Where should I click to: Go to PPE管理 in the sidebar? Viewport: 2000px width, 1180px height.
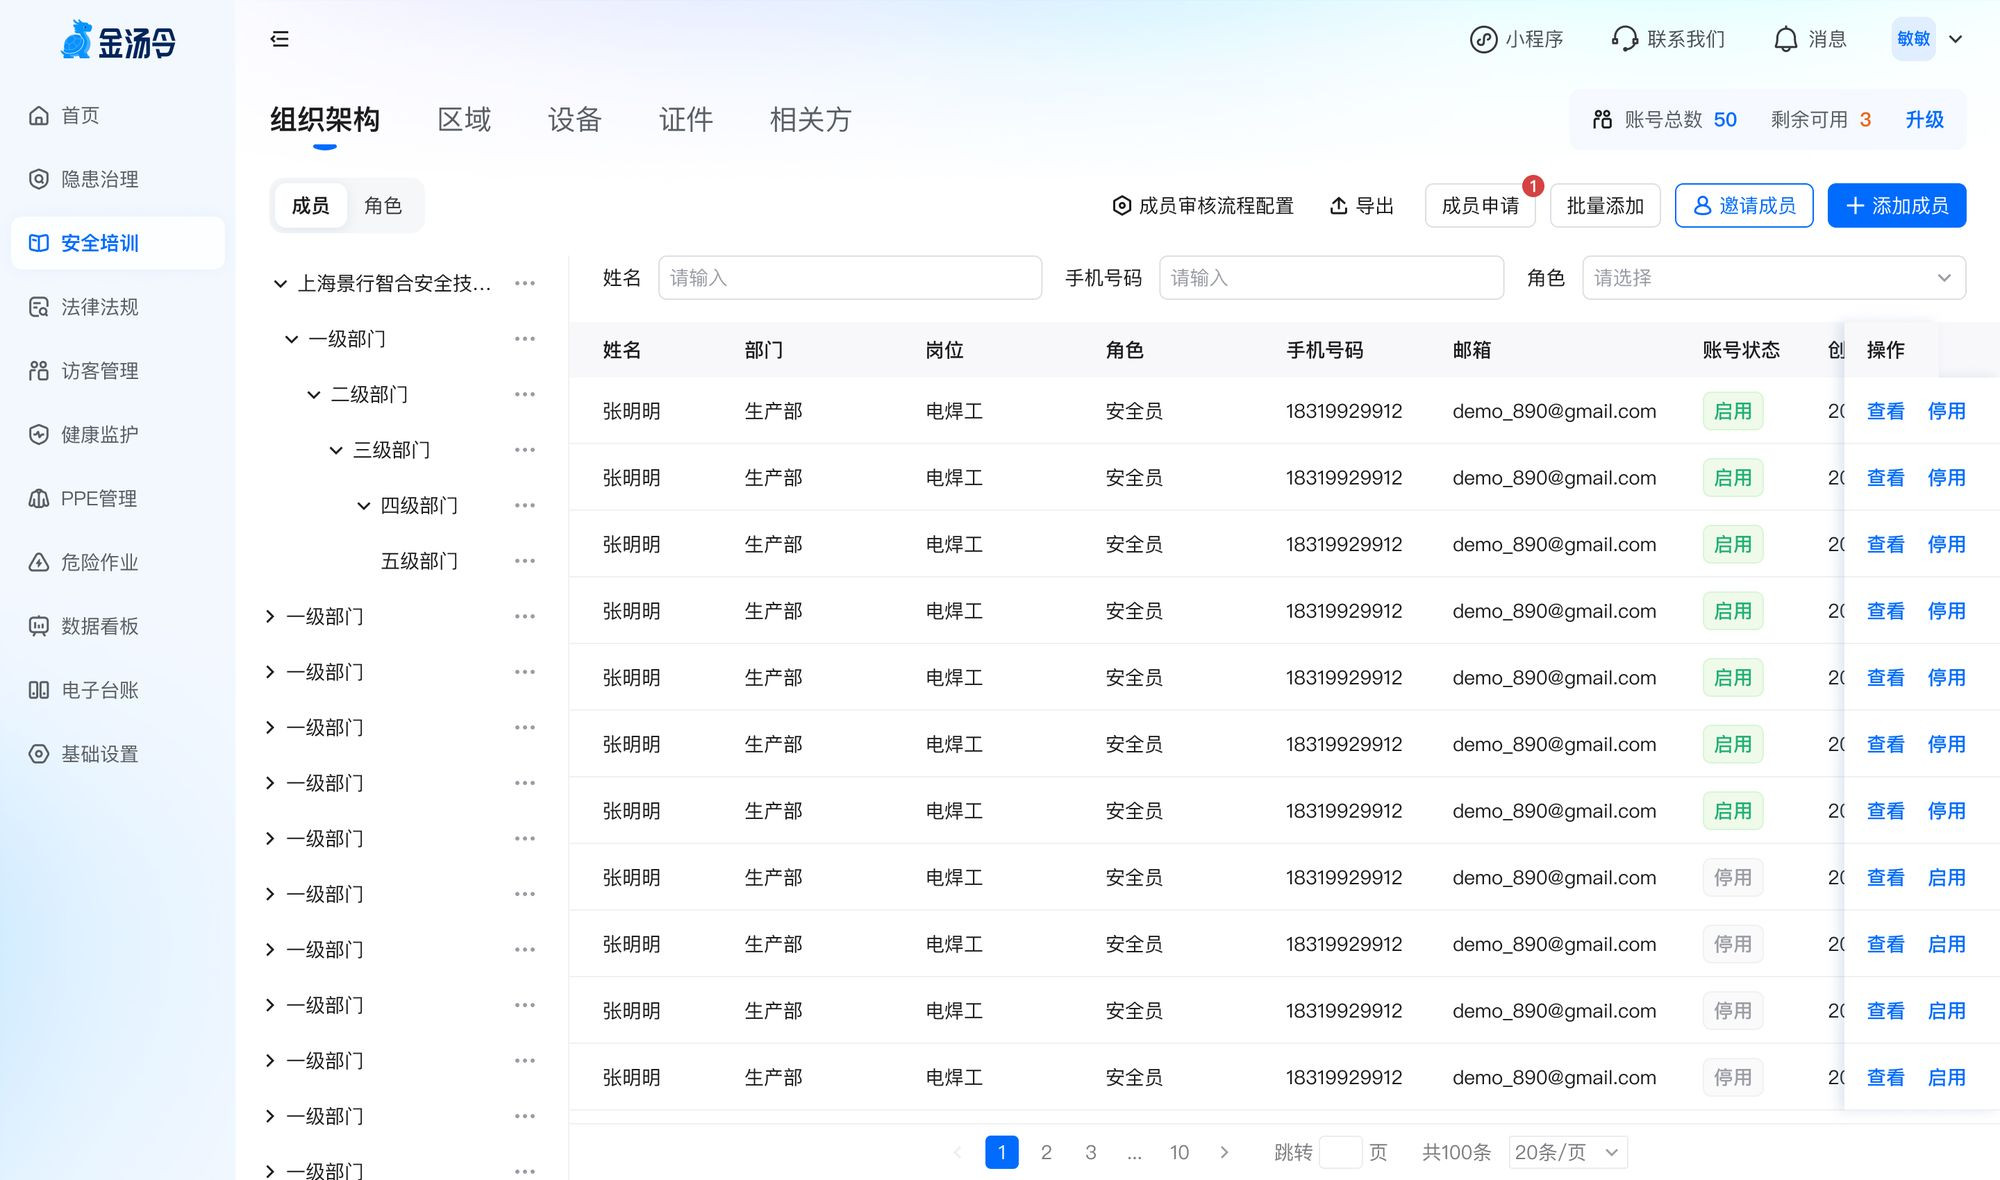click(98, 498)
